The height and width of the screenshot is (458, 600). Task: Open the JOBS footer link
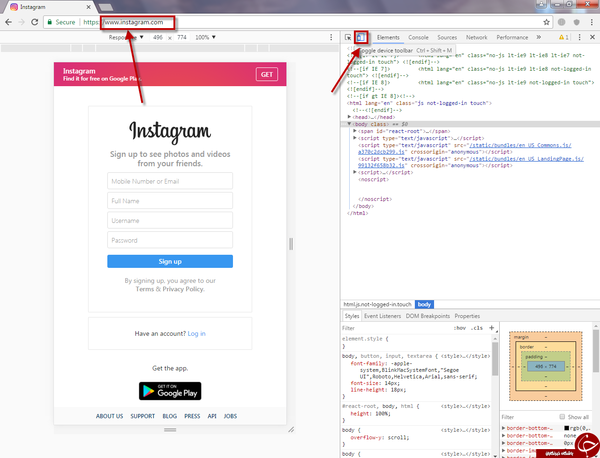pos(230,416)
